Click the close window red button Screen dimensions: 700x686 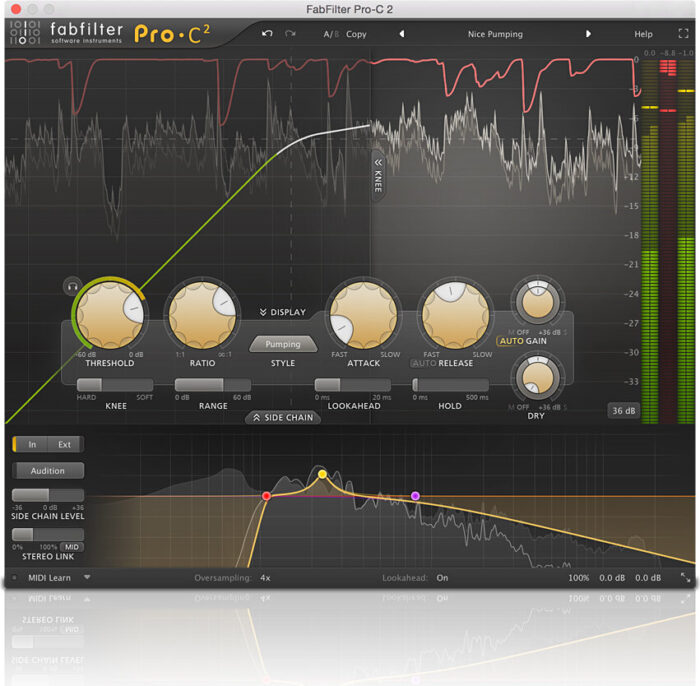click(16, 9)
